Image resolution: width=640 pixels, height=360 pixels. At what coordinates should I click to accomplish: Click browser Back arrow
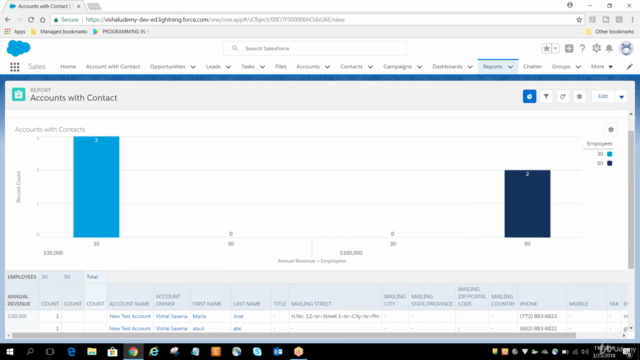point(8,20)
